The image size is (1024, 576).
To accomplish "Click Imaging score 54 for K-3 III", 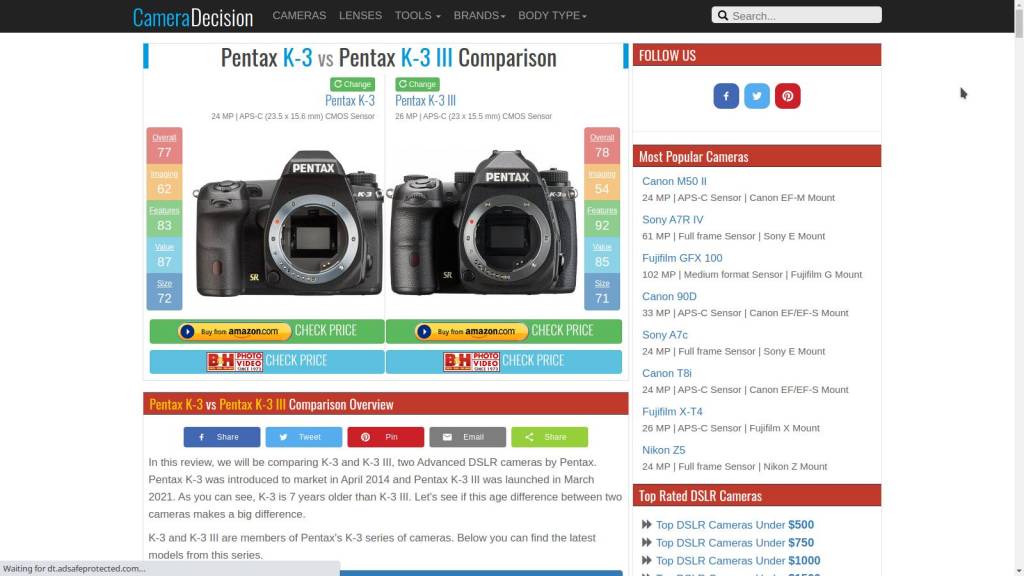I will point(601,182).
